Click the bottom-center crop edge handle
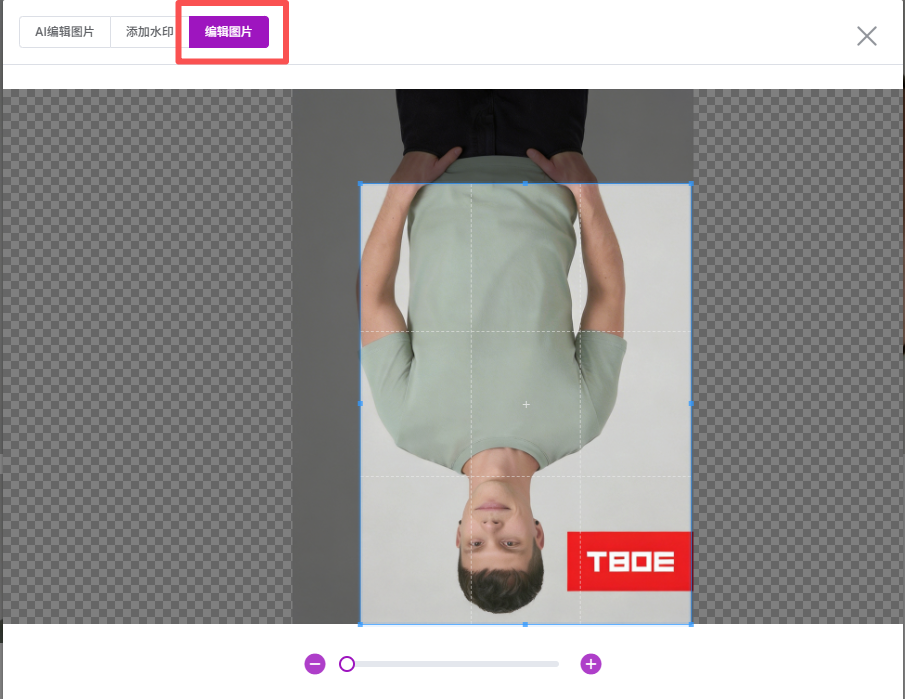 point(526,624)
